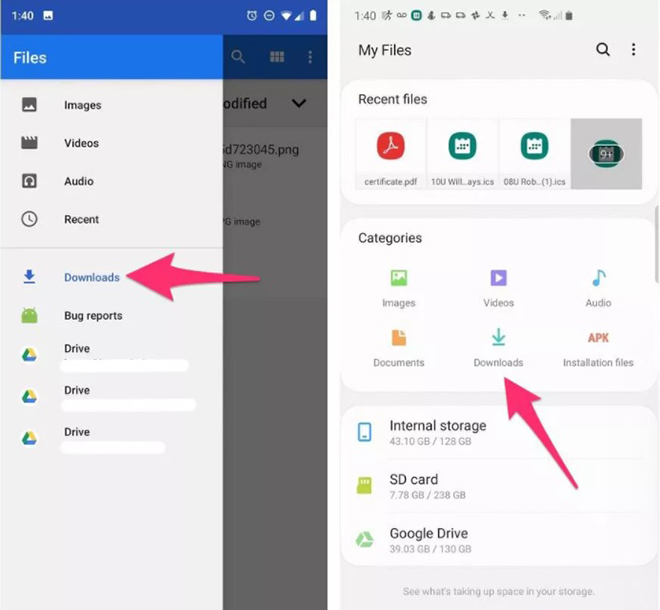Open 08U Rob..(1).ics recent file
Viewport: 660px width, 610px height.
pos(535,154)
